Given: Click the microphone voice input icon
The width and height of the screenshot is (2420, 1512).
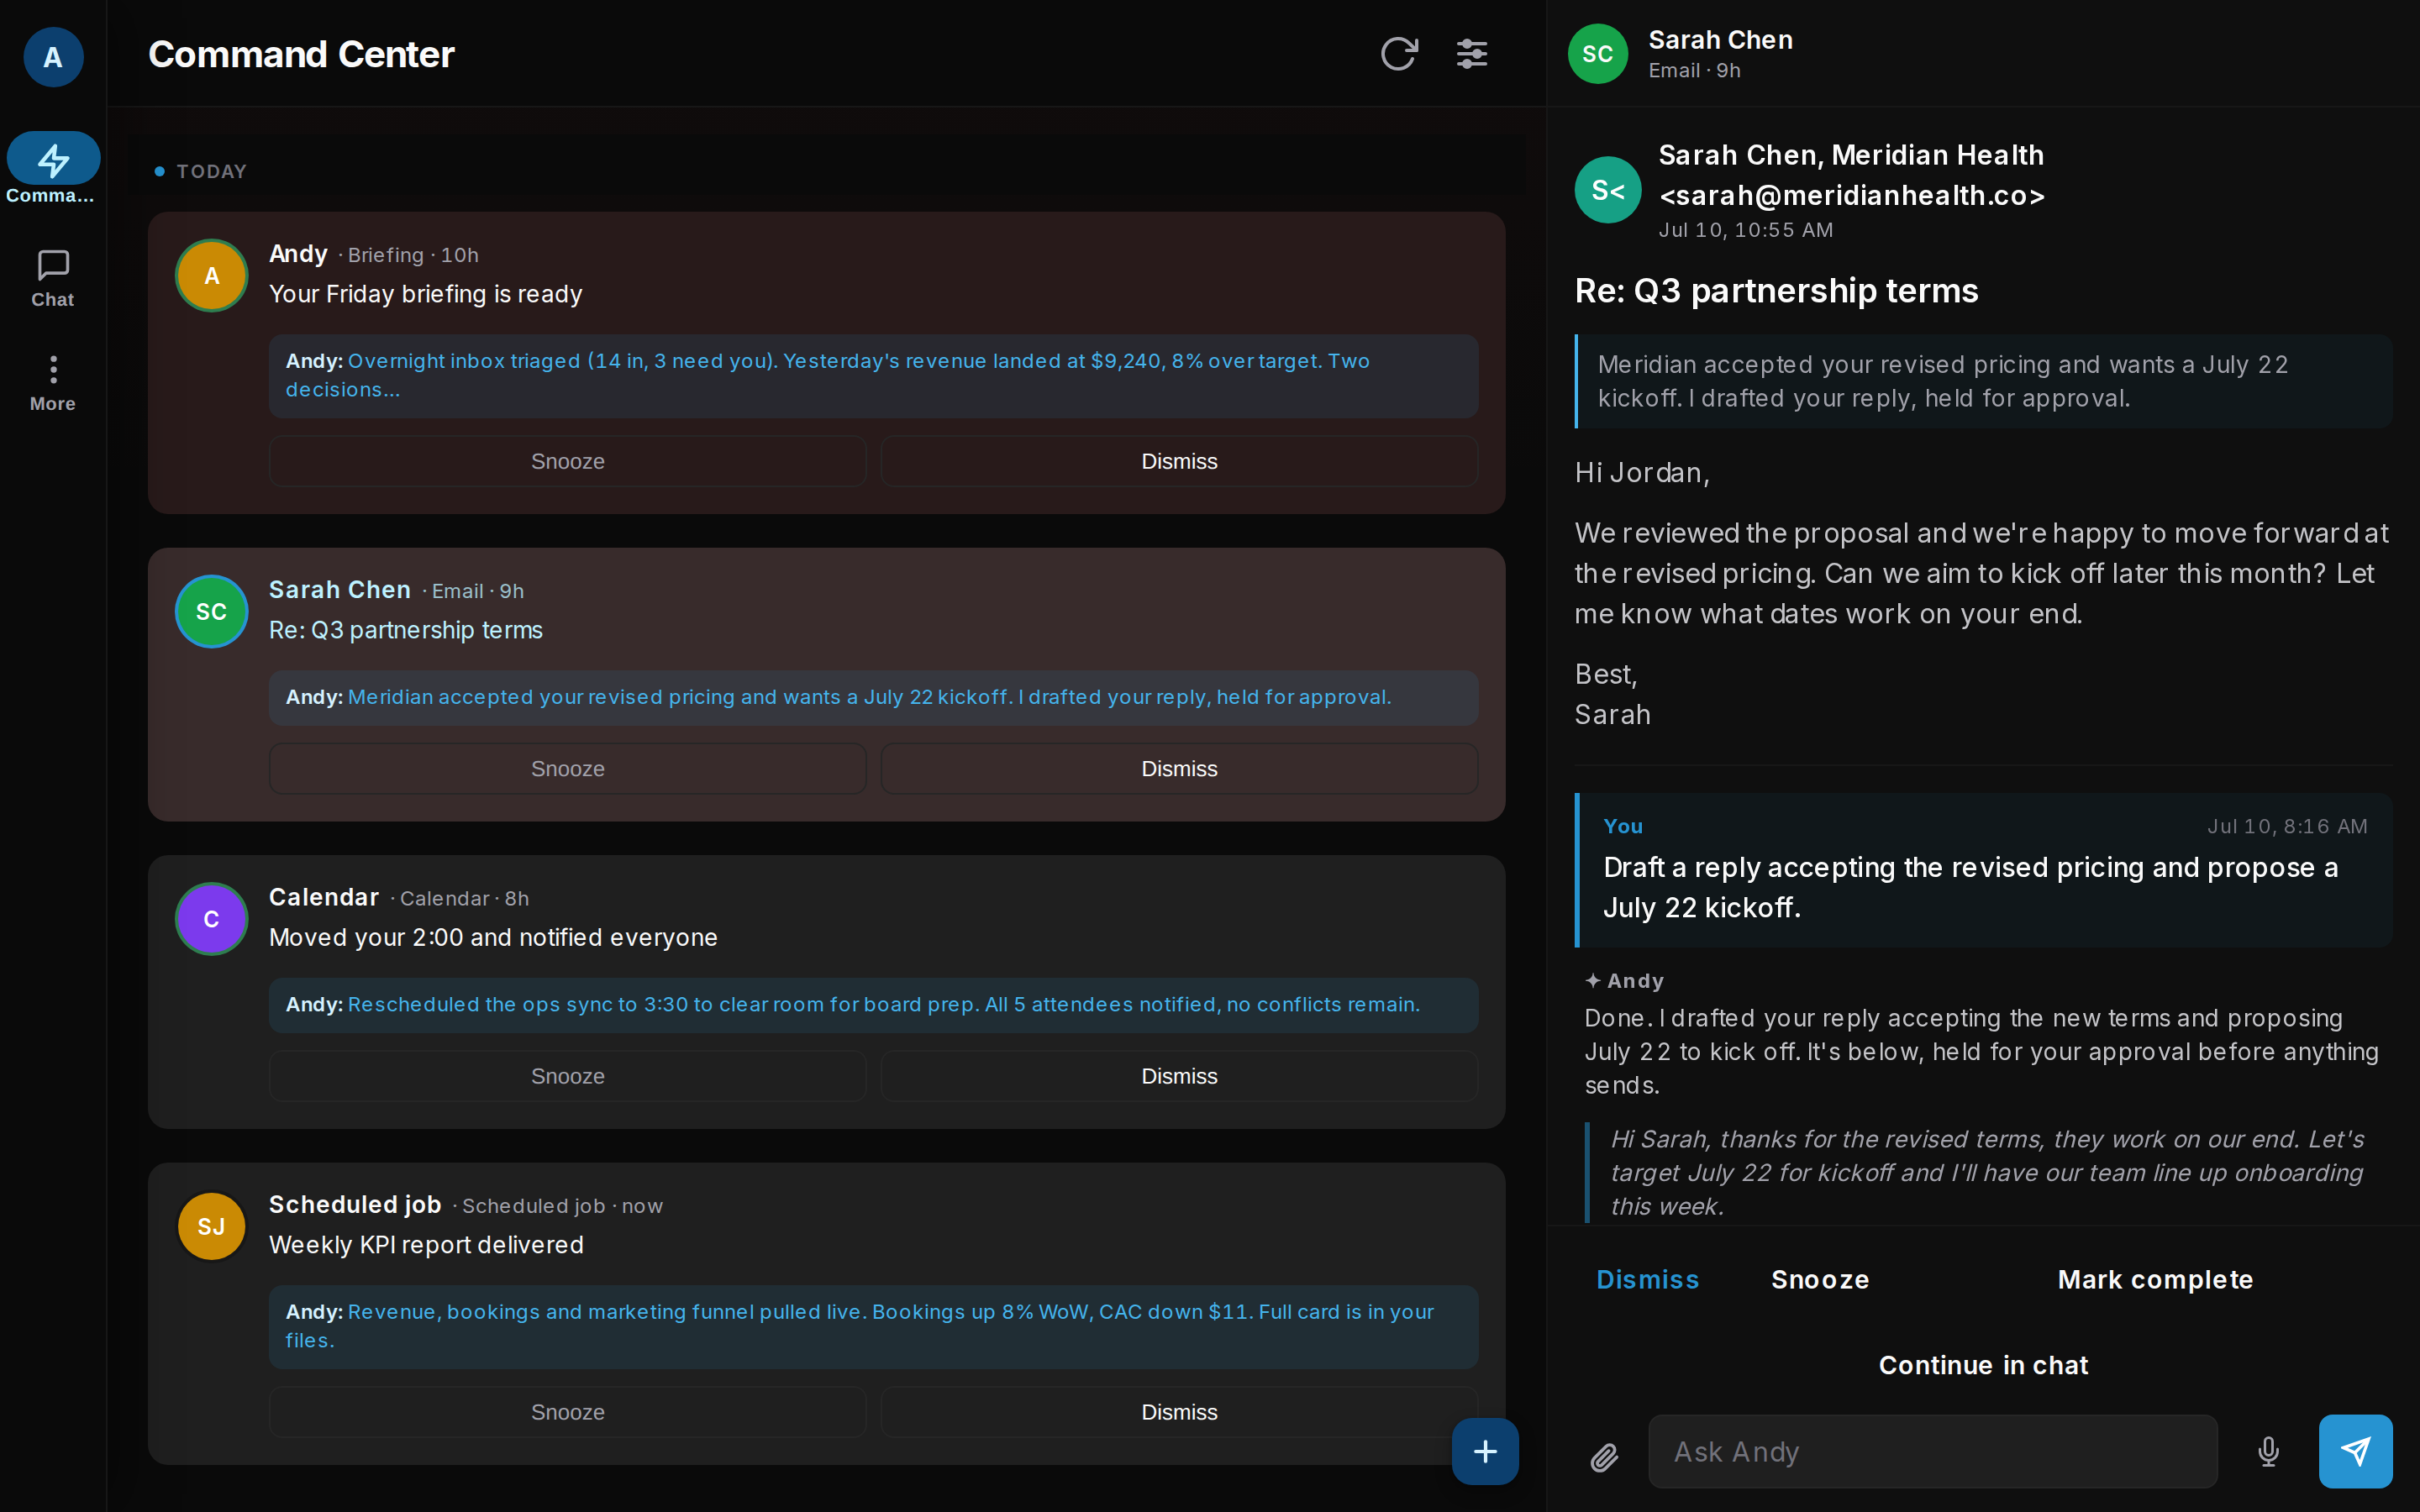Looking at the screenshot, I should [2268, 1451].
